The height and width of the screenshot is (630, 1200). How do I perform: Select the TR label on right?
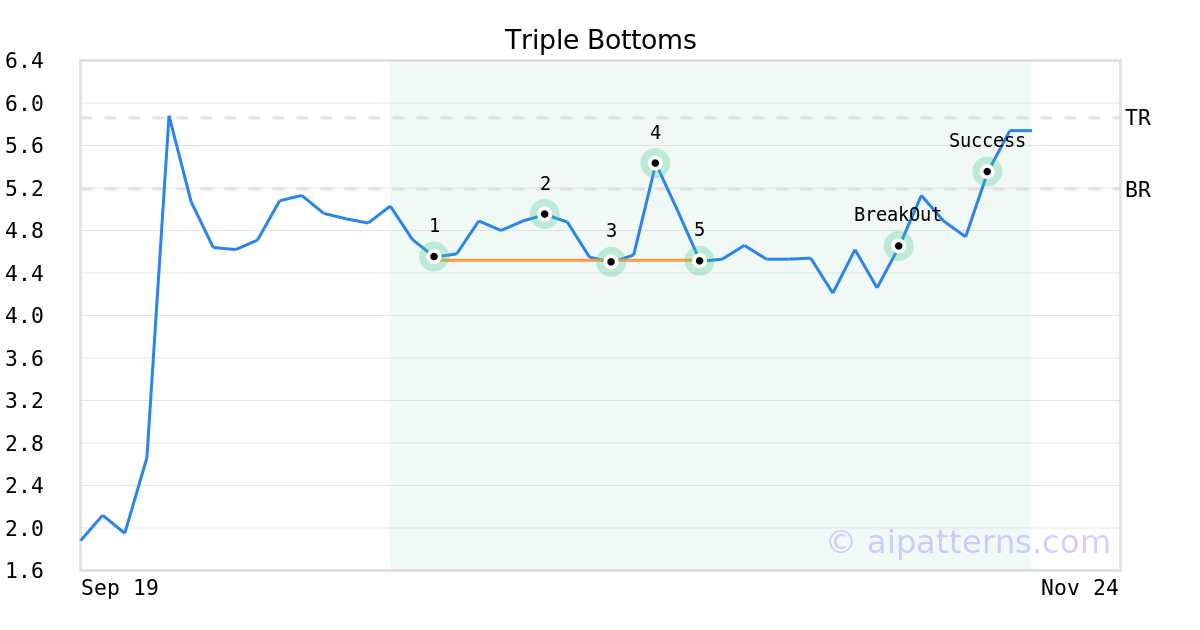click(1138, 118)
